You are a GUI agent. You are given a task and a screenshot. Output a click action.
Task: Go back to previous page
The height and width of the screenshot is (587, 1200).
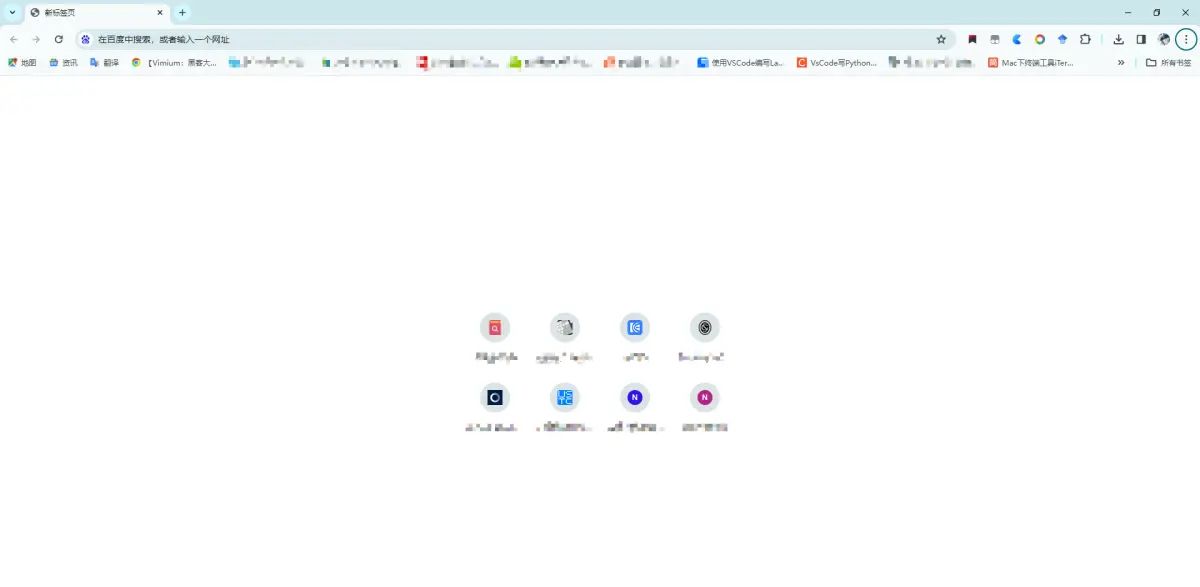click(x=14, y=39)
